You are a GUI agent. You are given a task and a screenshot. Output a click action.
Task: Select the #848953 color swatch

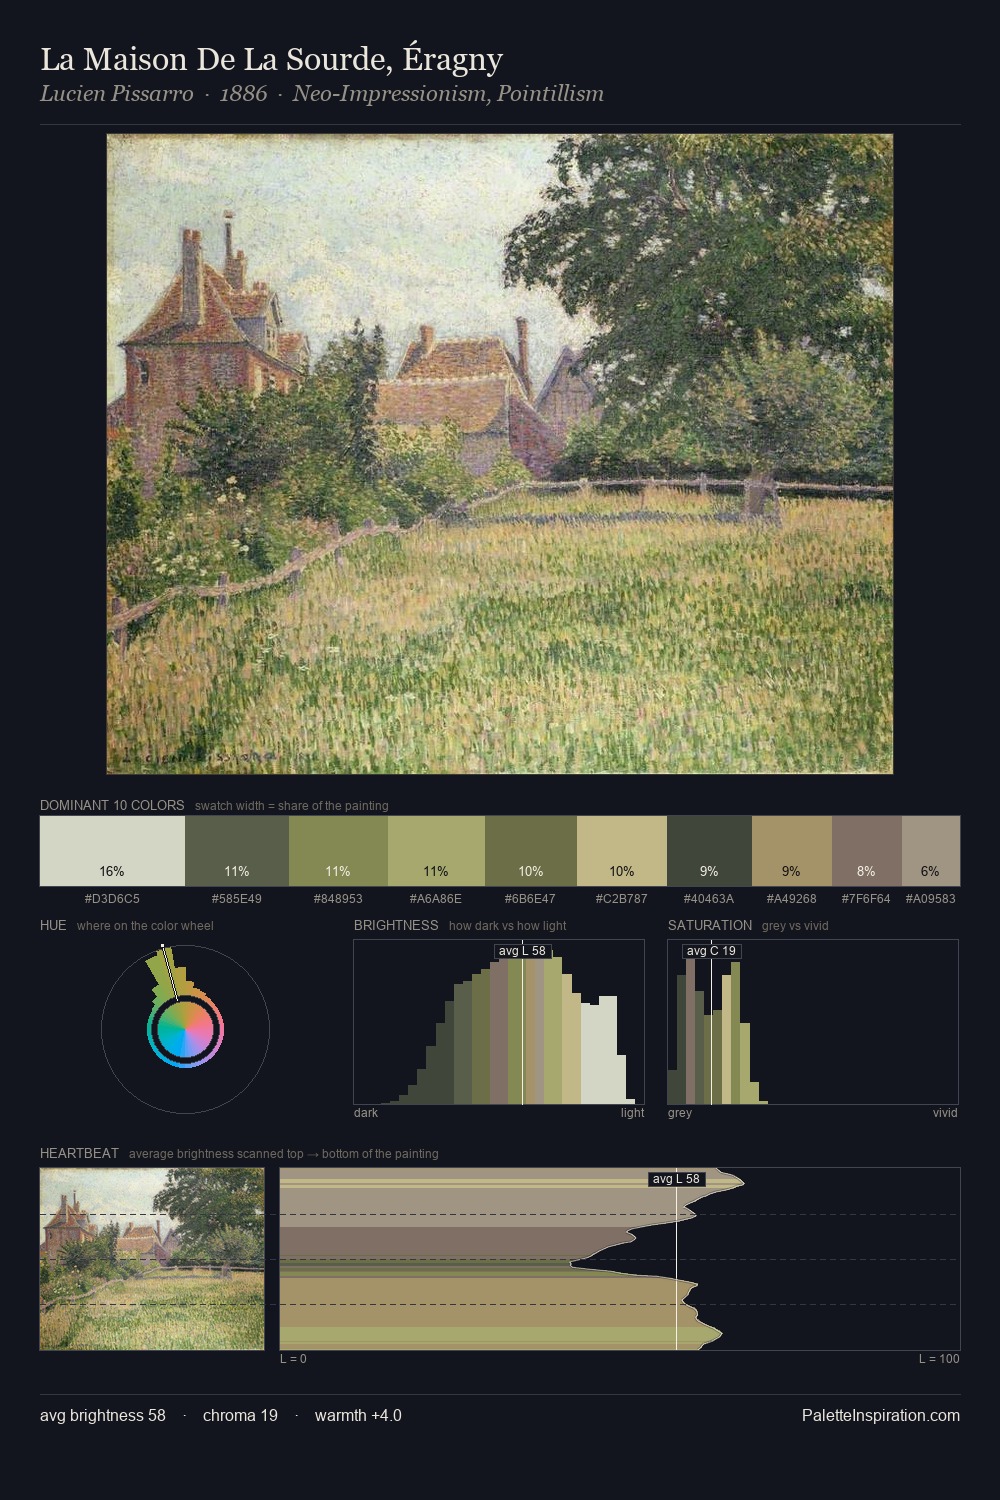[x=338, y=851]
